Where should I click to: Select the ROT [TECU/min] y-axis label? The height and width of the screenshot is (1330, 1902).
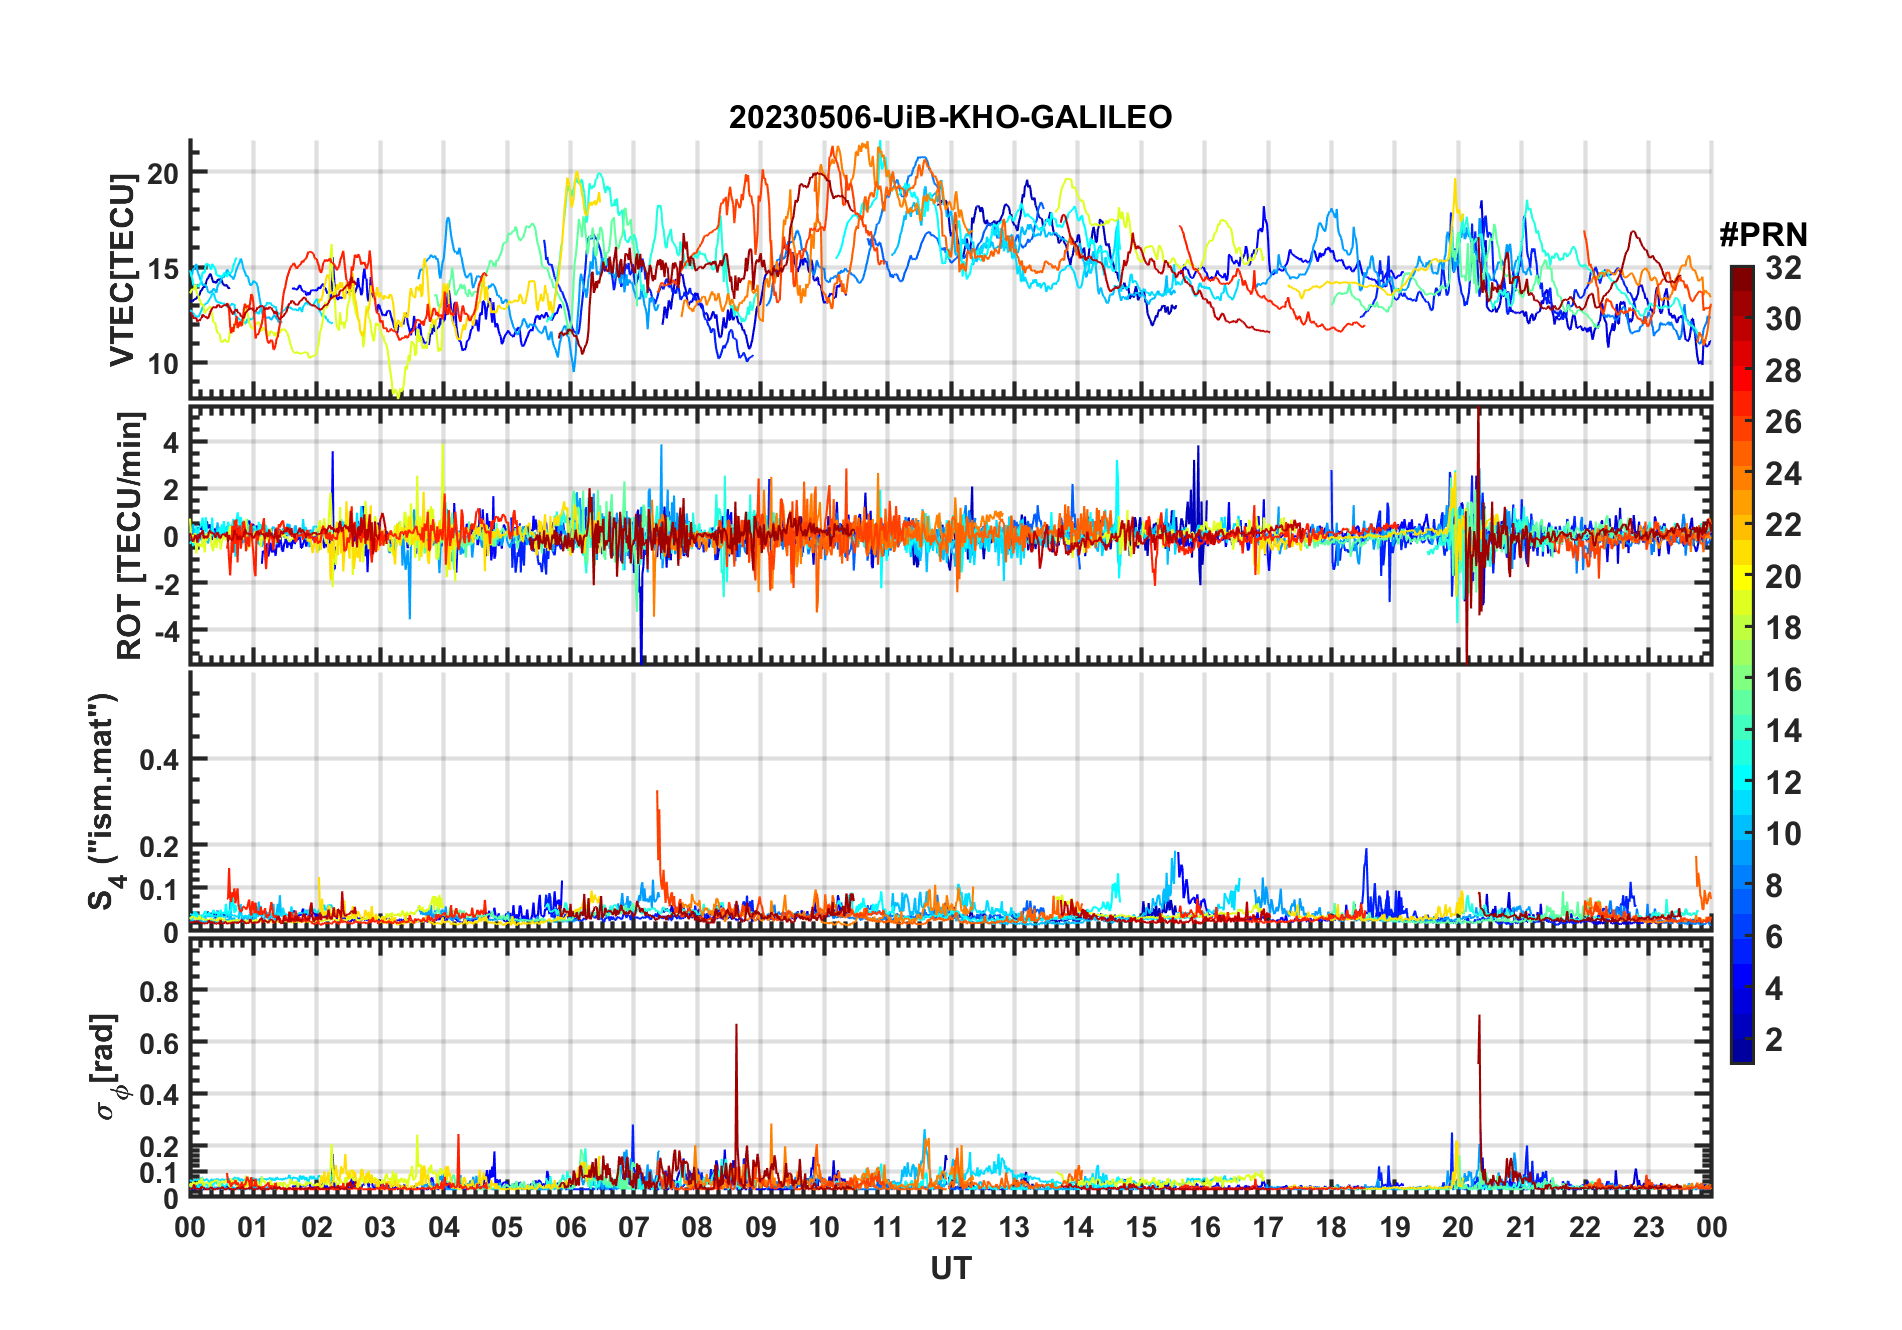[x=130, y=535]
